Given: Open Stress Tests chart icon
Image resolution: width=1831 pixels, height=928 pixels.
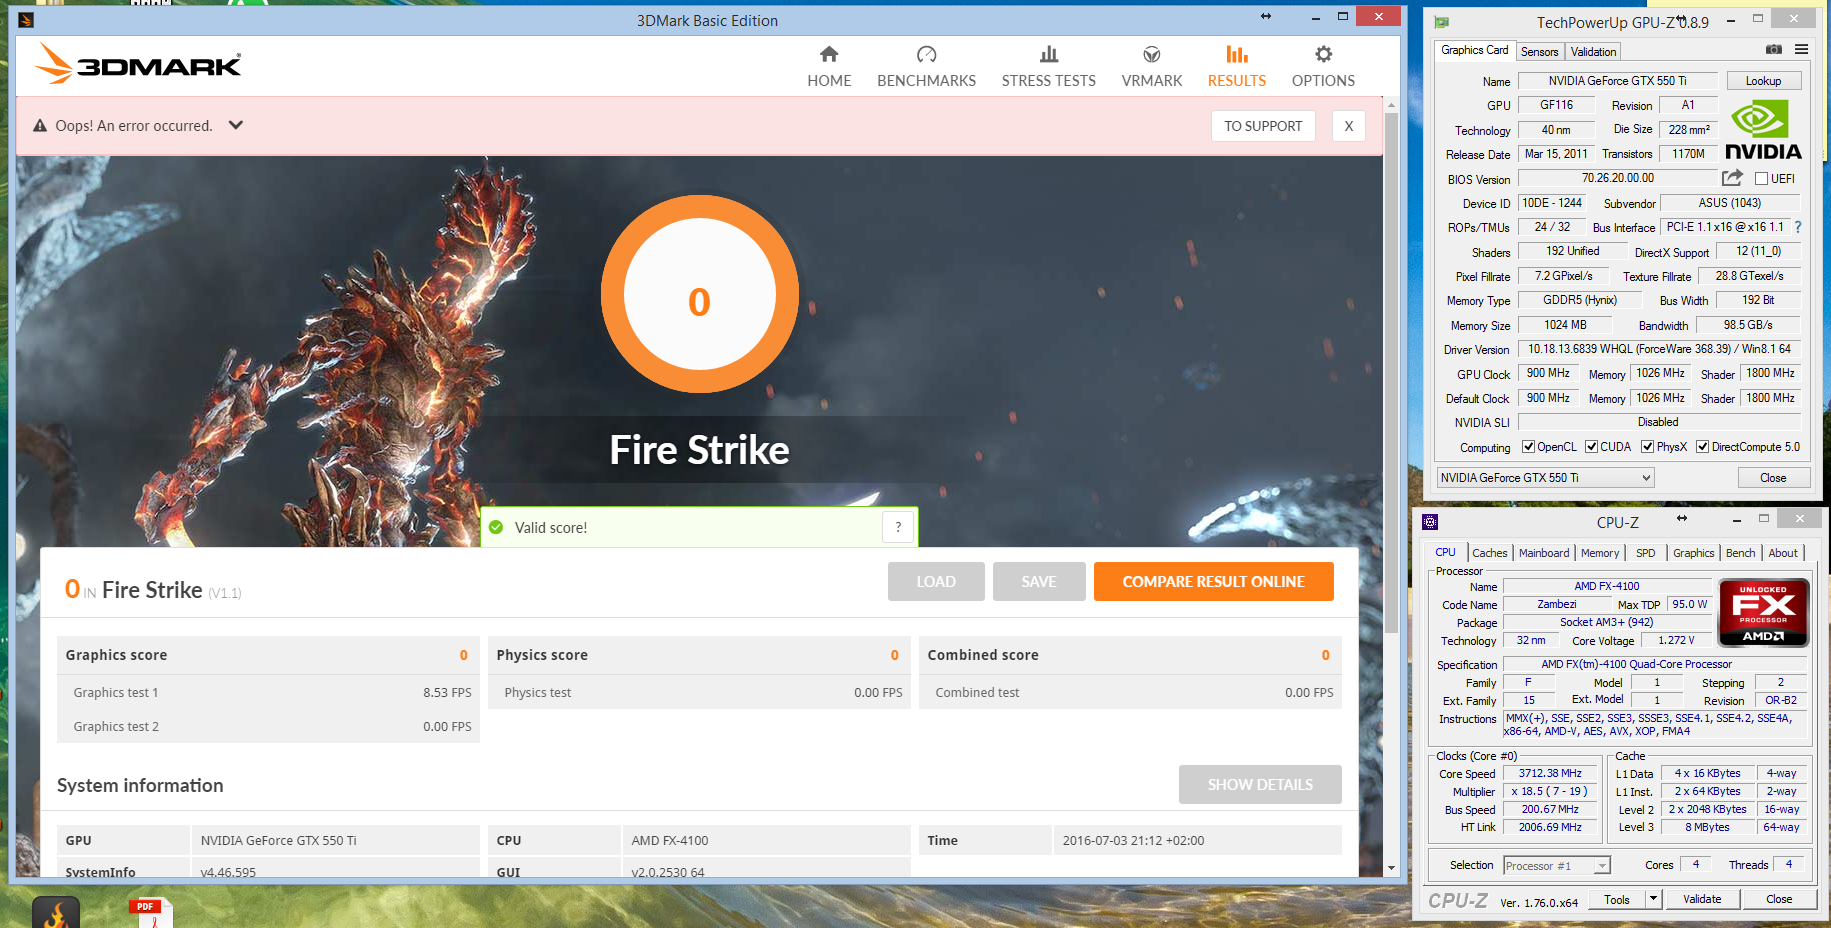Looking at the screenshot, I should coord(1048,54).
